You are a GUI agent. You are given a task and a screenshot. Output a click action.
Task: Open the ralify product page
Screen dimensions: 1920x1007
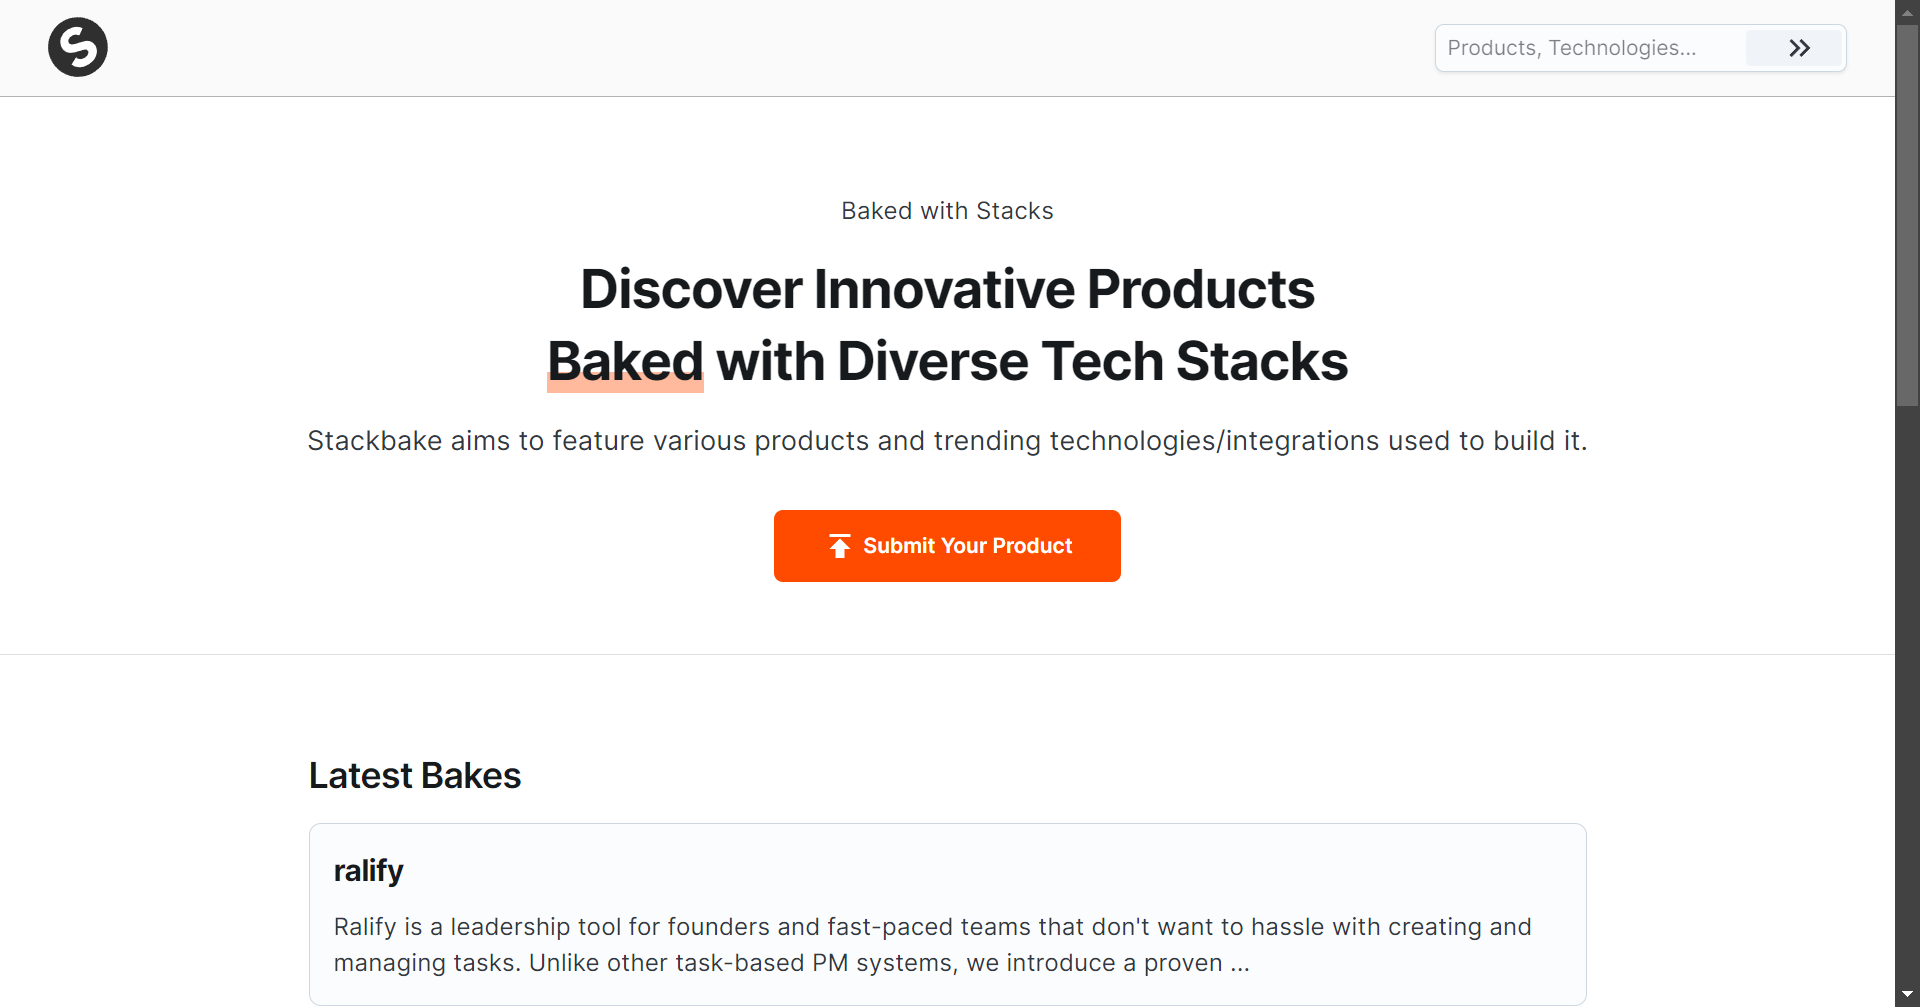[368, 870]
